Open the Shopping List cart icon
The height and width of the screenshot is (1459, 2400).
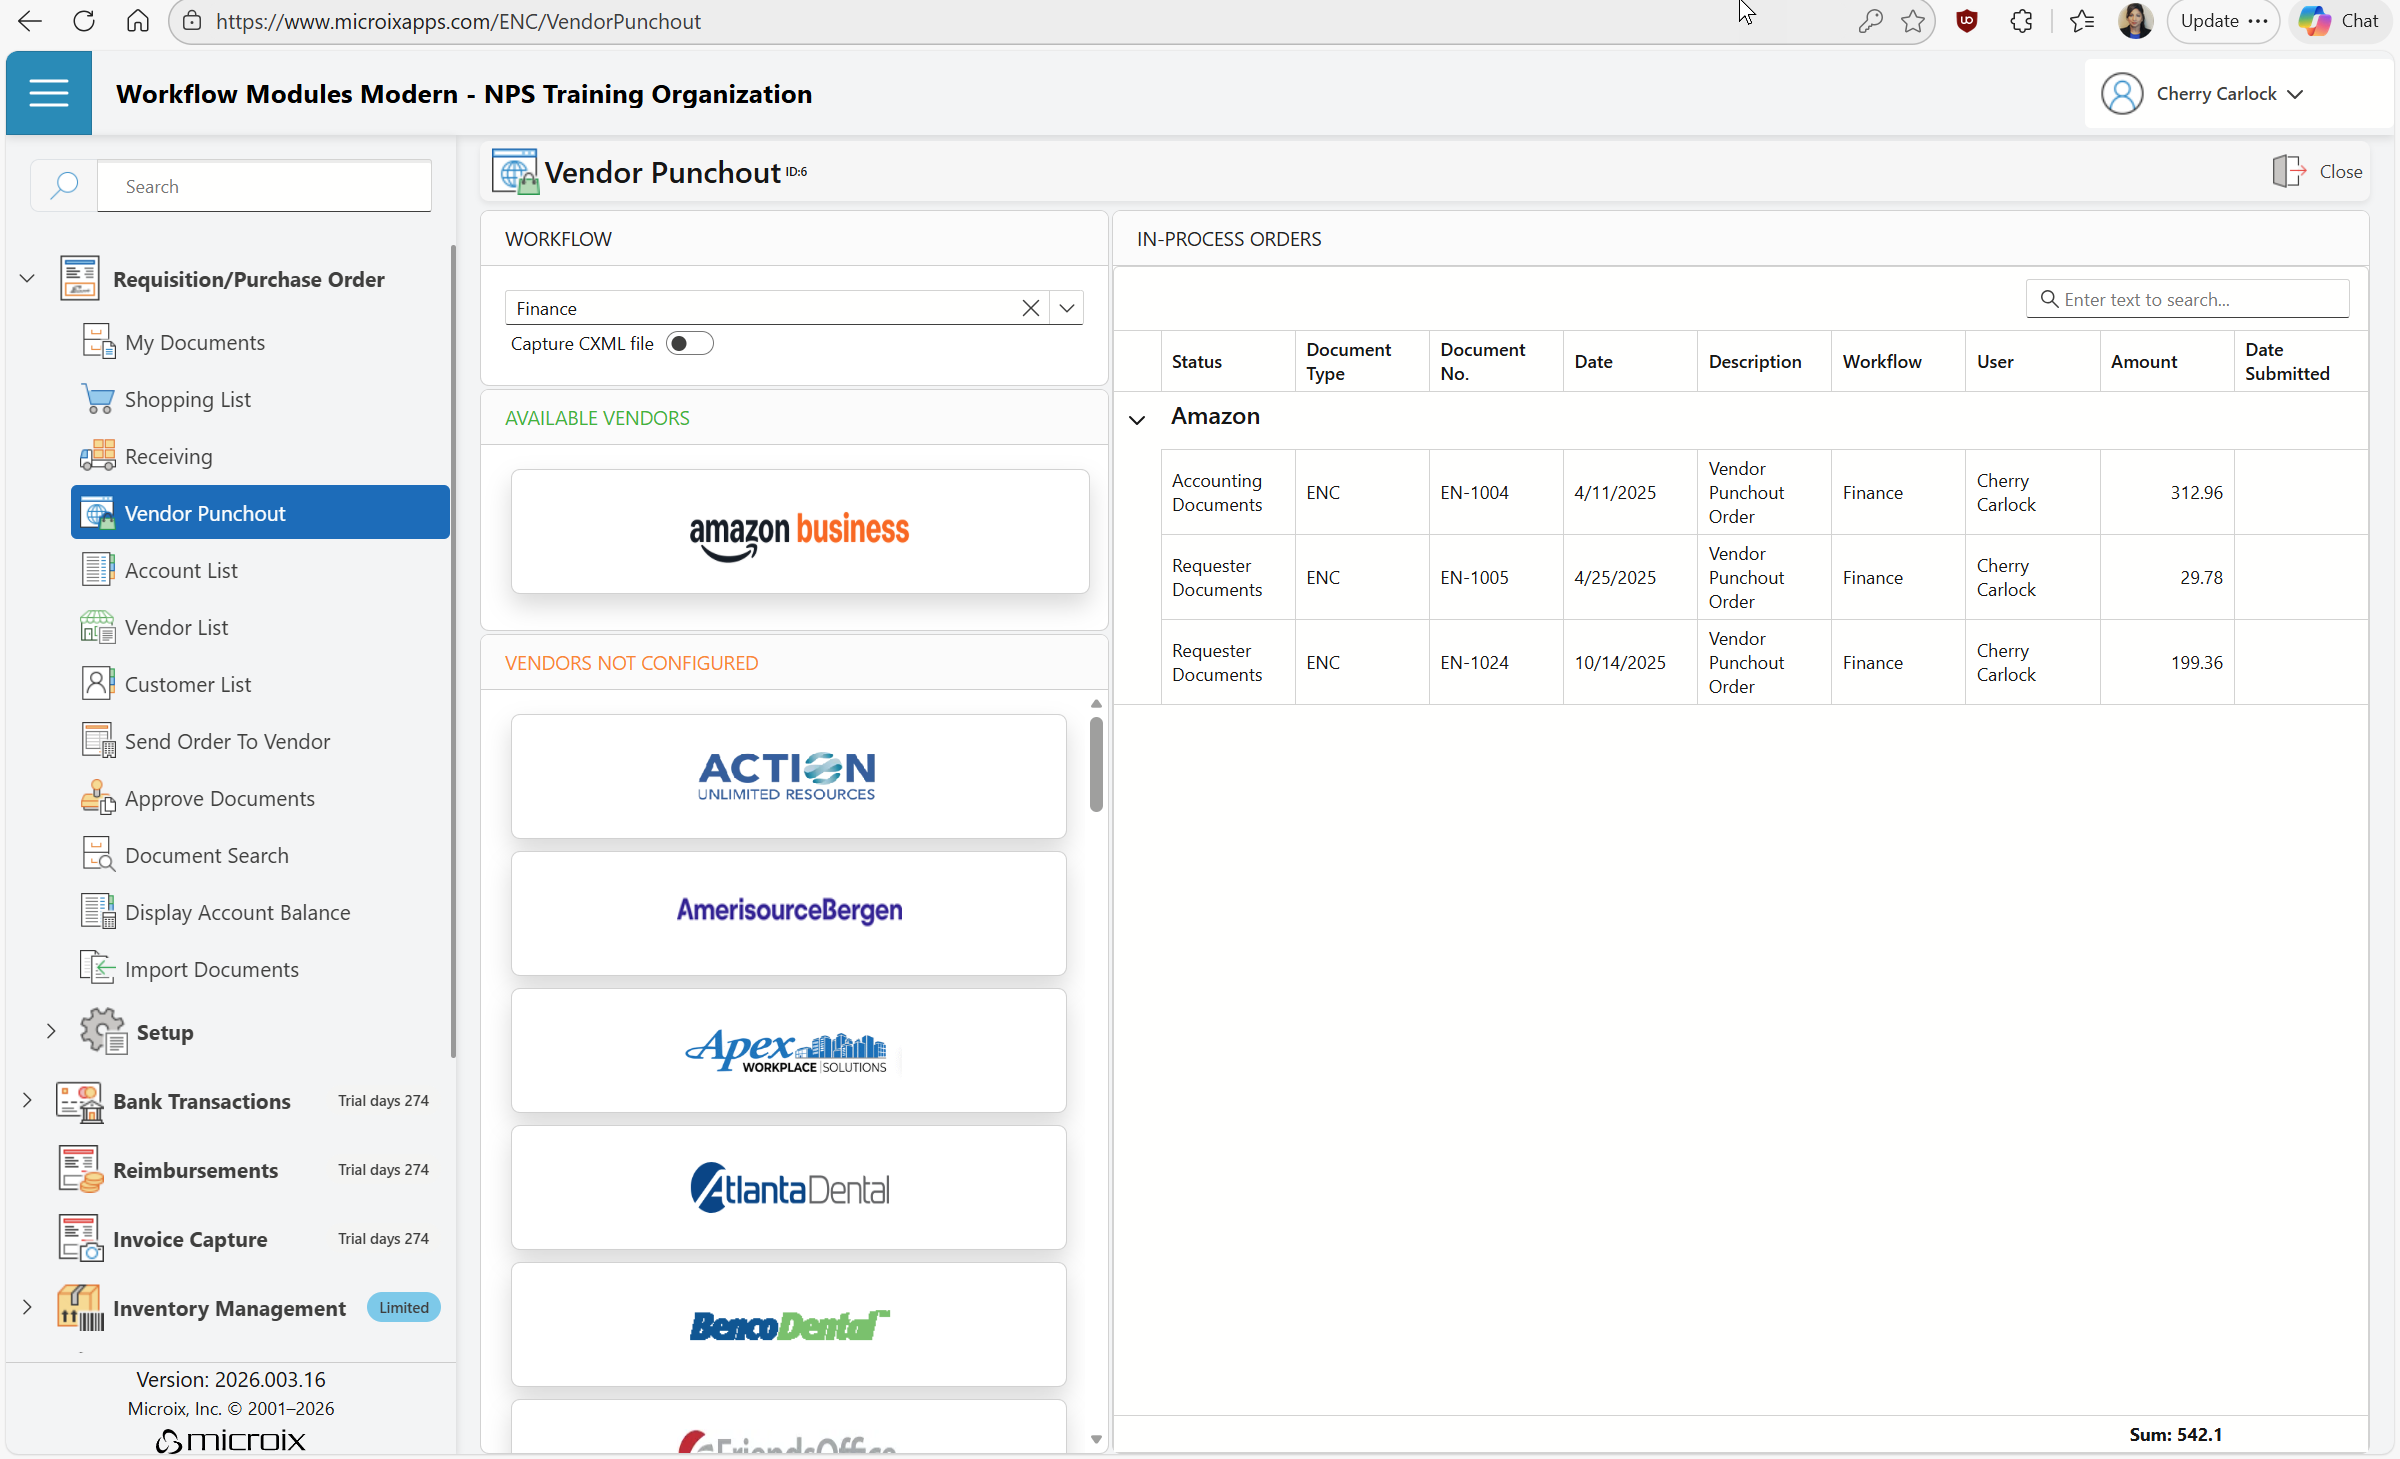click(x=97, y=399)
